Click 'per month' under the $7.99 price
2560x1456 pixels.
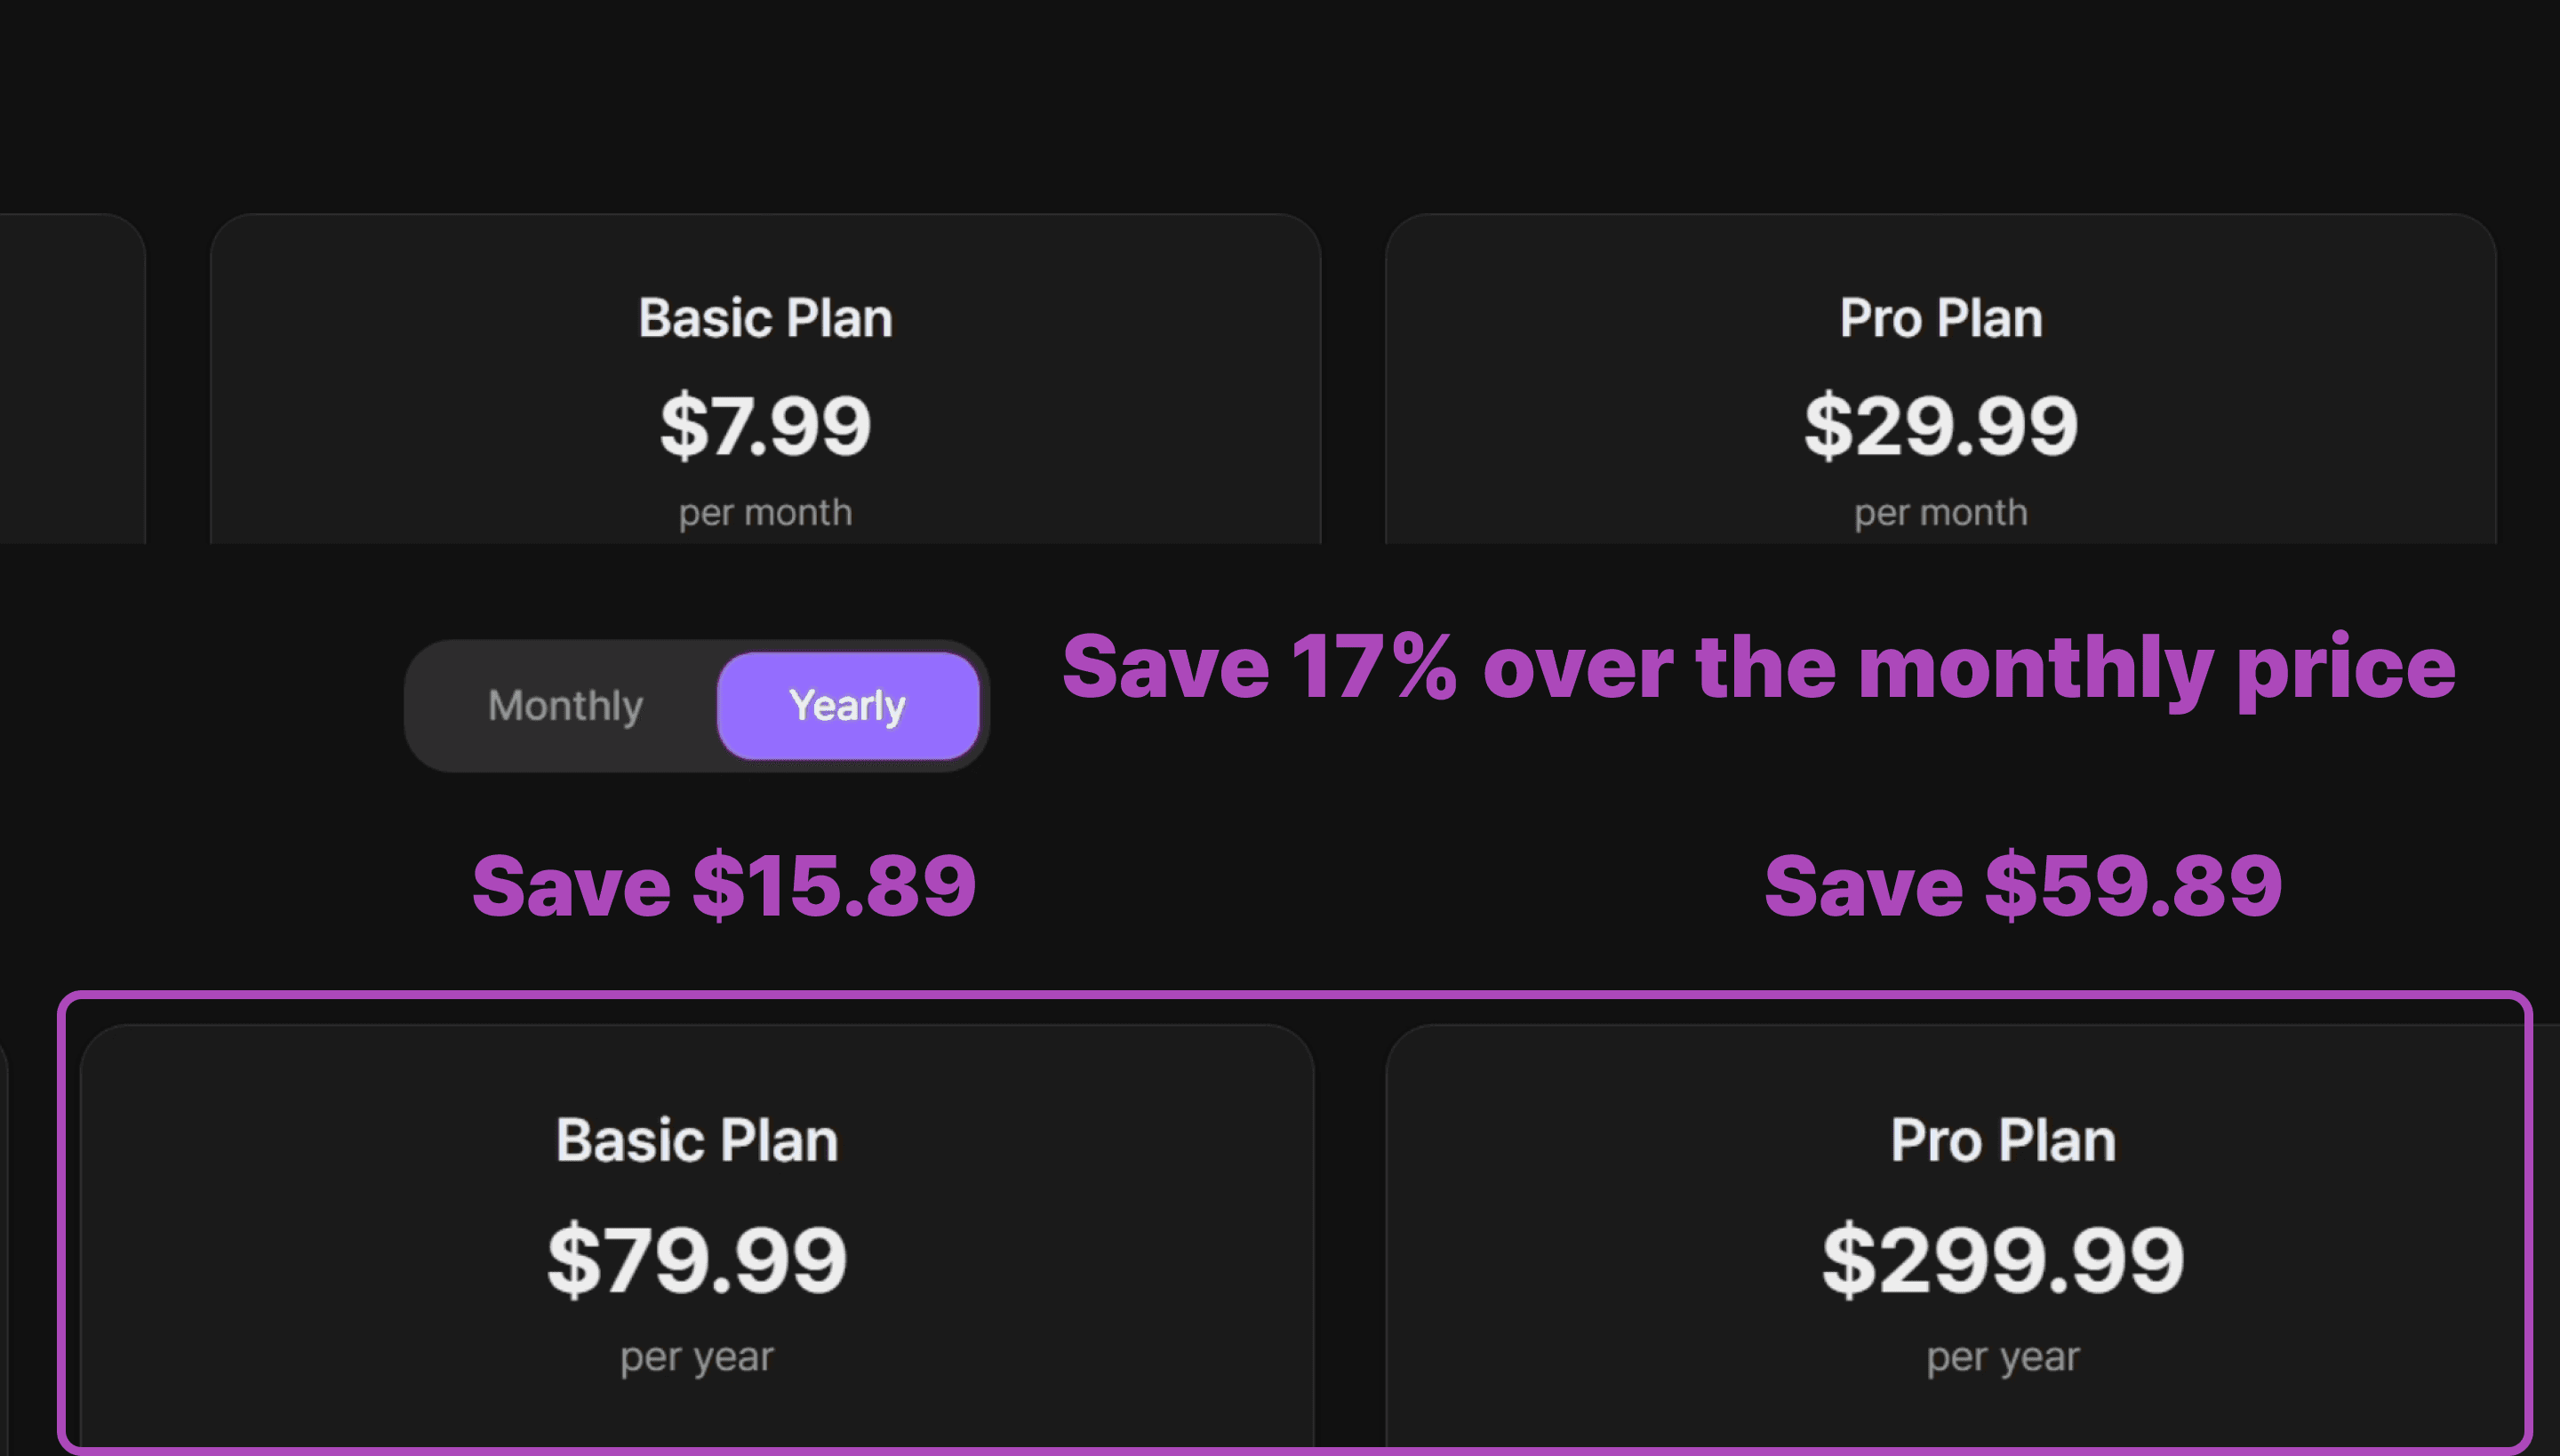click(x=765, y=513)
